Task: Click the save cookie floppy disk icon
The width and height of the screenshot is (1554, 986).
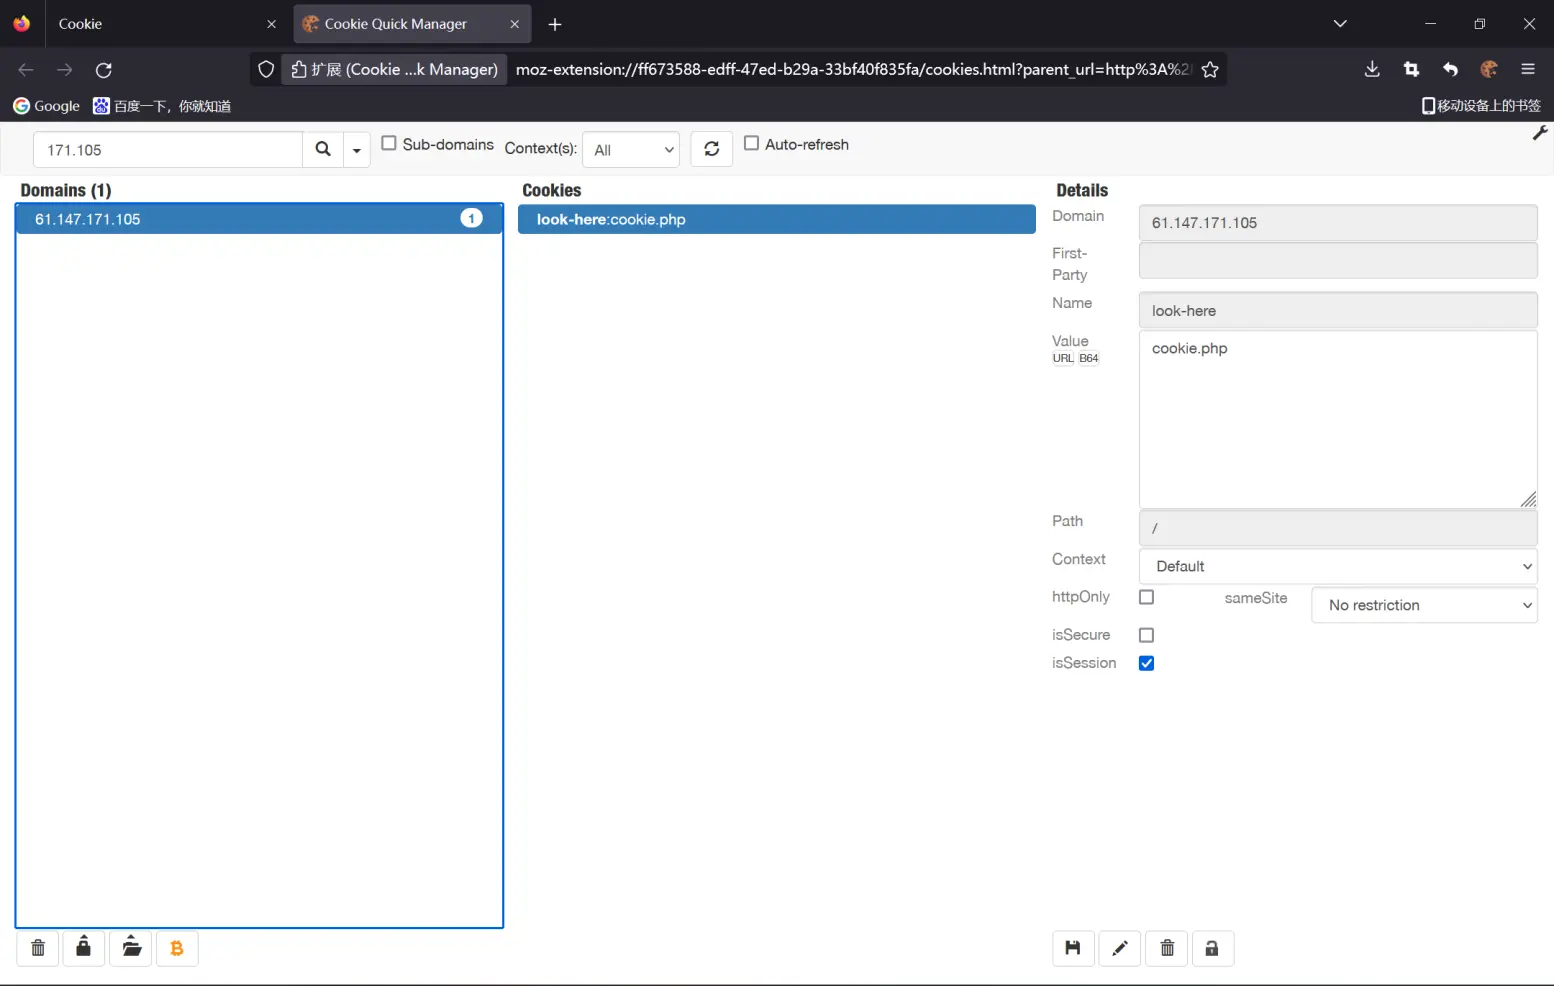Action: [1073, 948]
